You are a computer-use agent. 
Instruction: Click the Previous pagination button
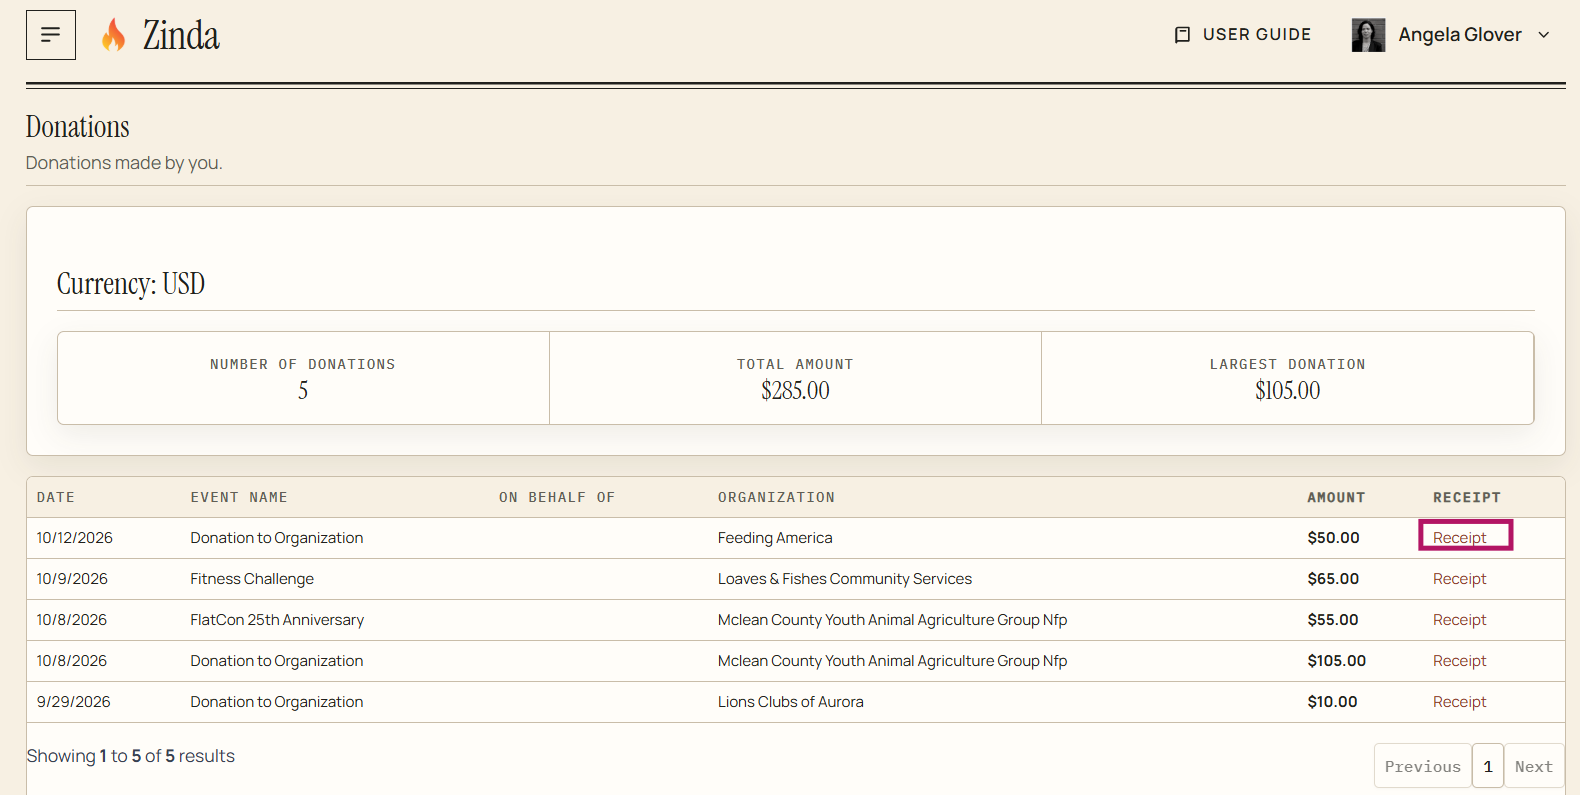click(x=1422, y=766)
